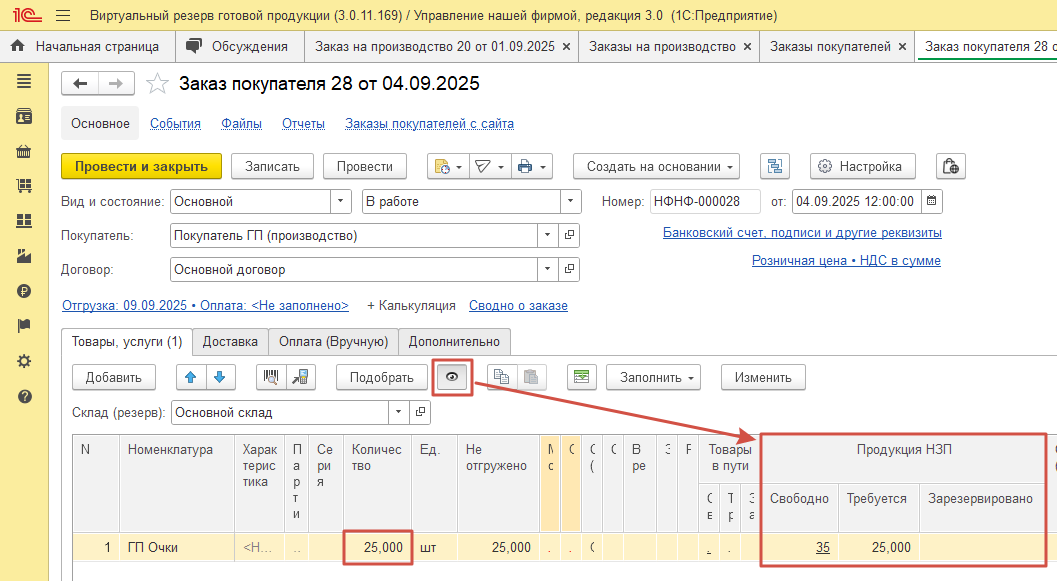1057x581 pixels.
Task: Click the move row down arrow
Action: tap(220, 377)
